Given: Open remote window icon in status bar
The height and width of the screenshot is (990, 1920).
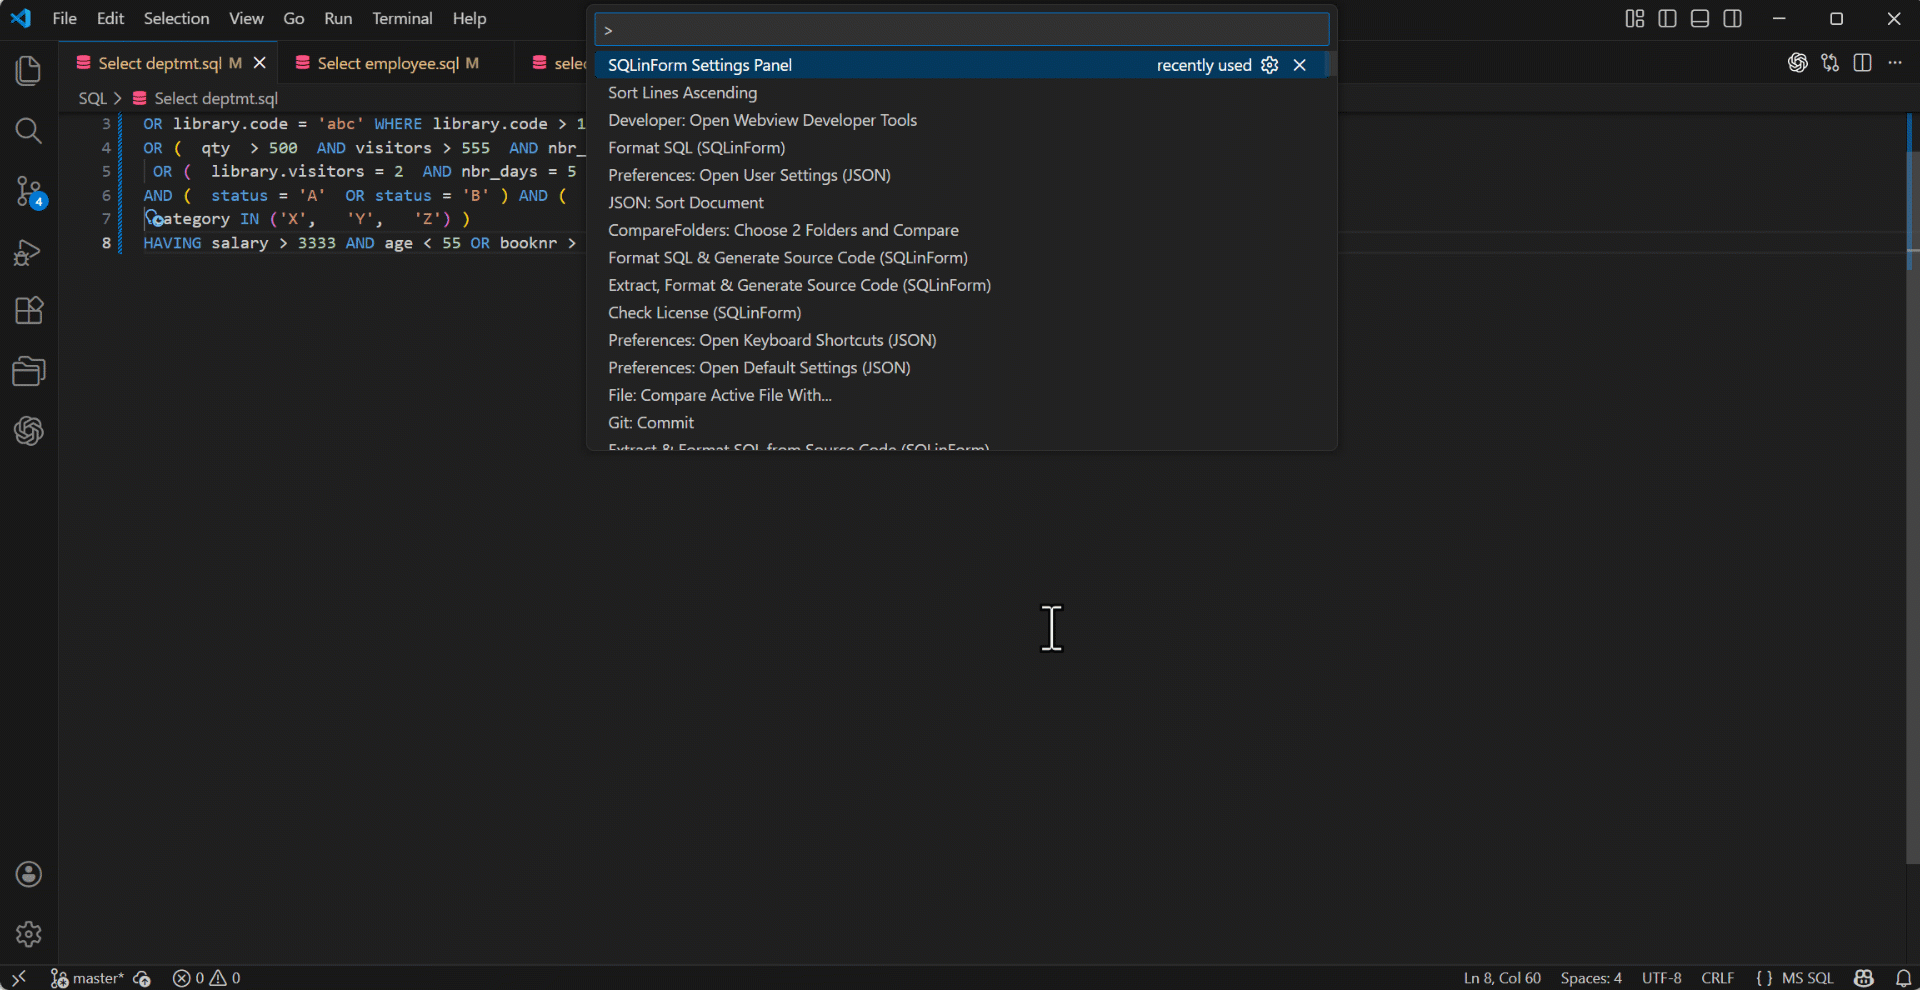Looking at the screenshot, I should tap(18, 978).
